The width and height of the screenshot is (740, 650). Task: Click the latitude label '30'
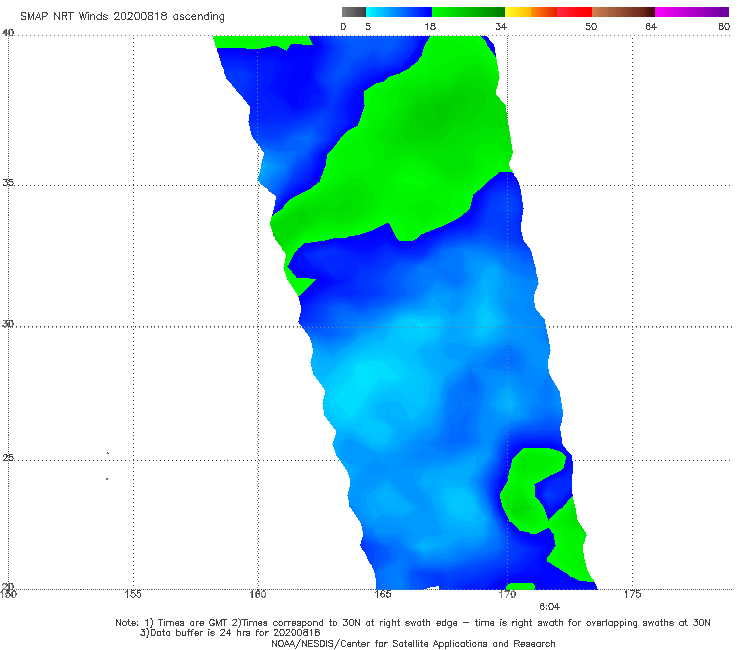click(8, 324)
